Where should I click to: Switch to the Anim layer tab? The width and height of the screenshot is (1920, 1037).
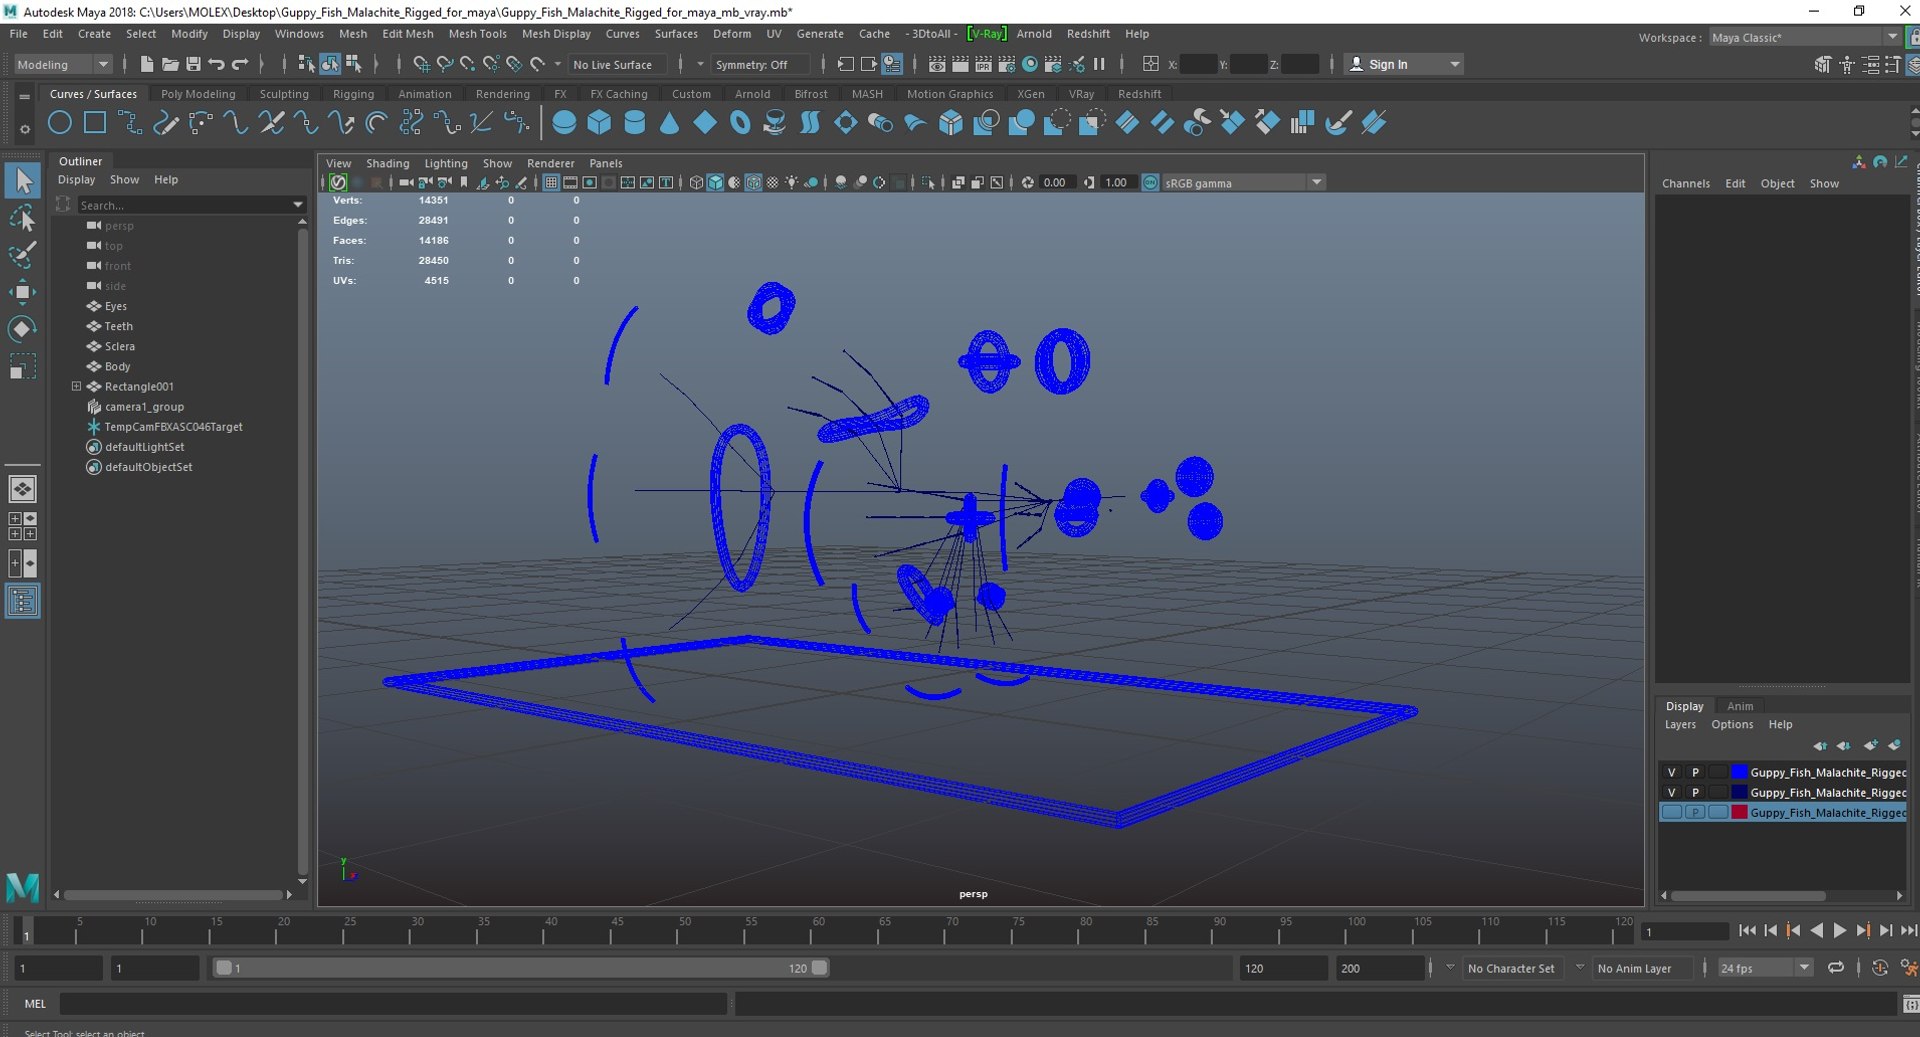coord(1739,706)
